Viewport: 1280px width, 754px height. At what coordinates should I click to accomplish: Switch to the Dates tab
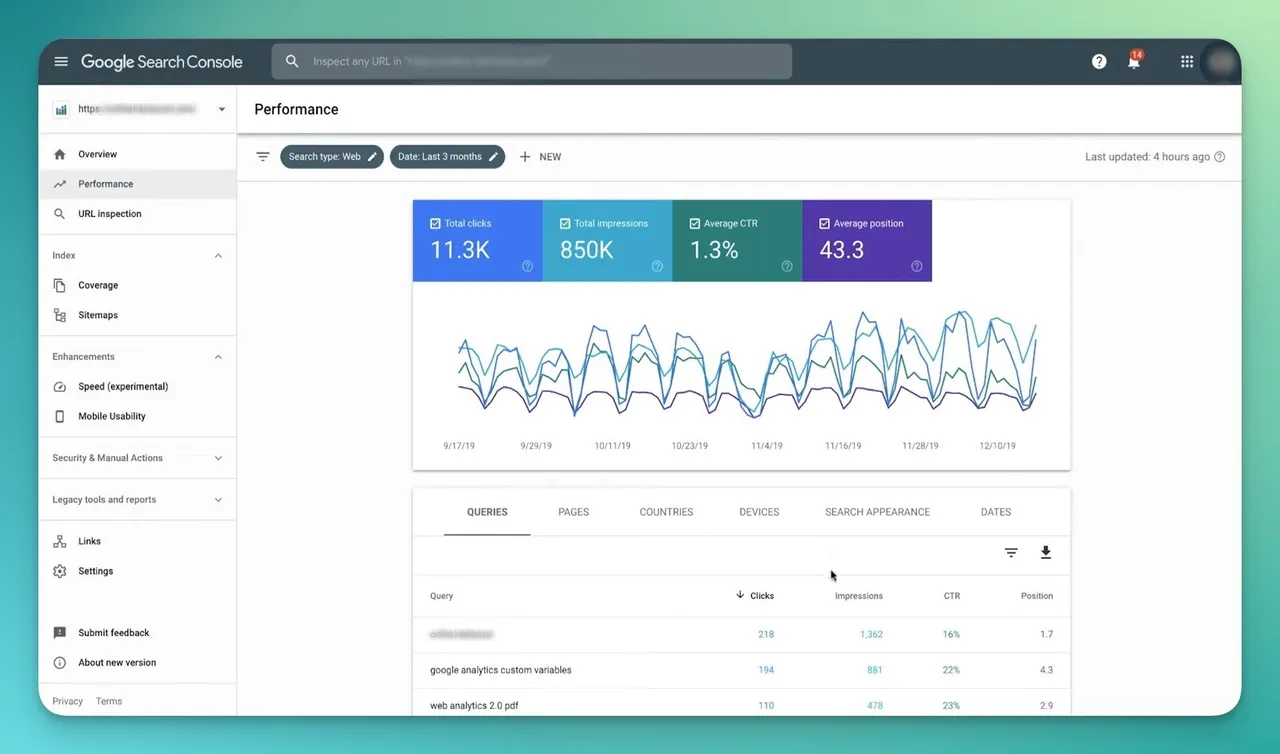pos(996,512)
